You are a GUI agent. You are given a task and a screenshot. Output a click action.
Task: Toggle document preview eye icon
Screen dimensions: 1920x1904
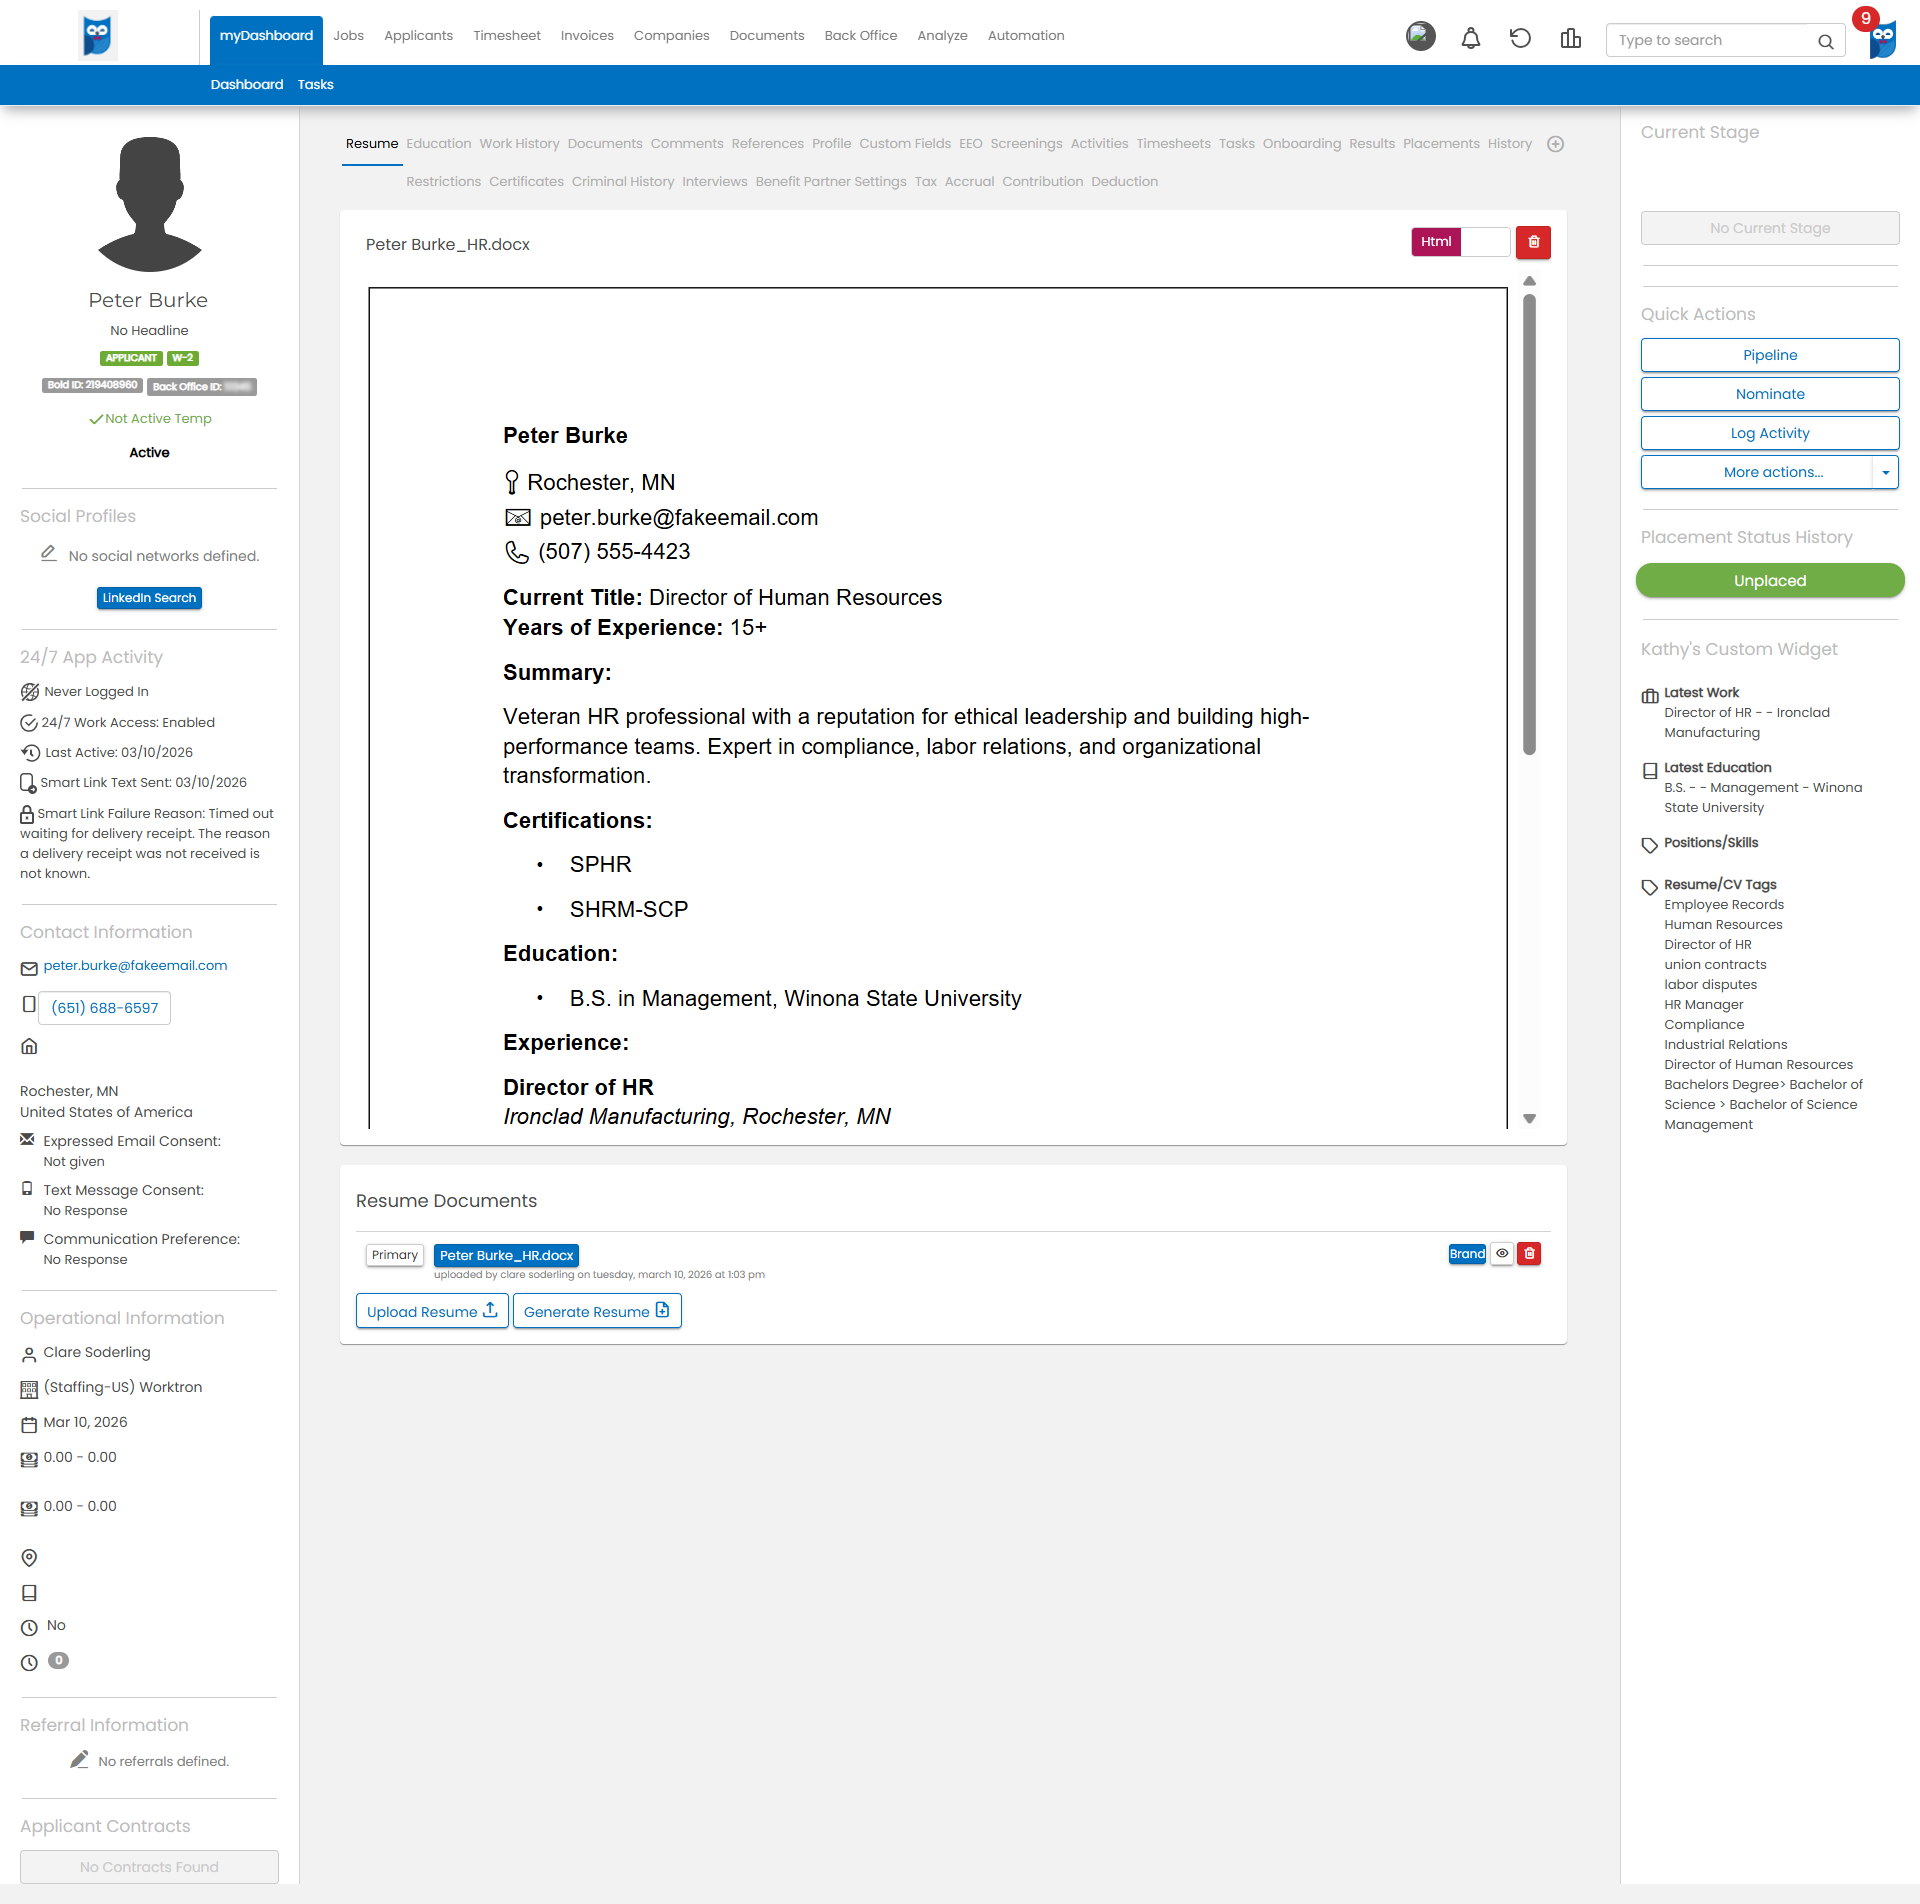(1502, 1254)
